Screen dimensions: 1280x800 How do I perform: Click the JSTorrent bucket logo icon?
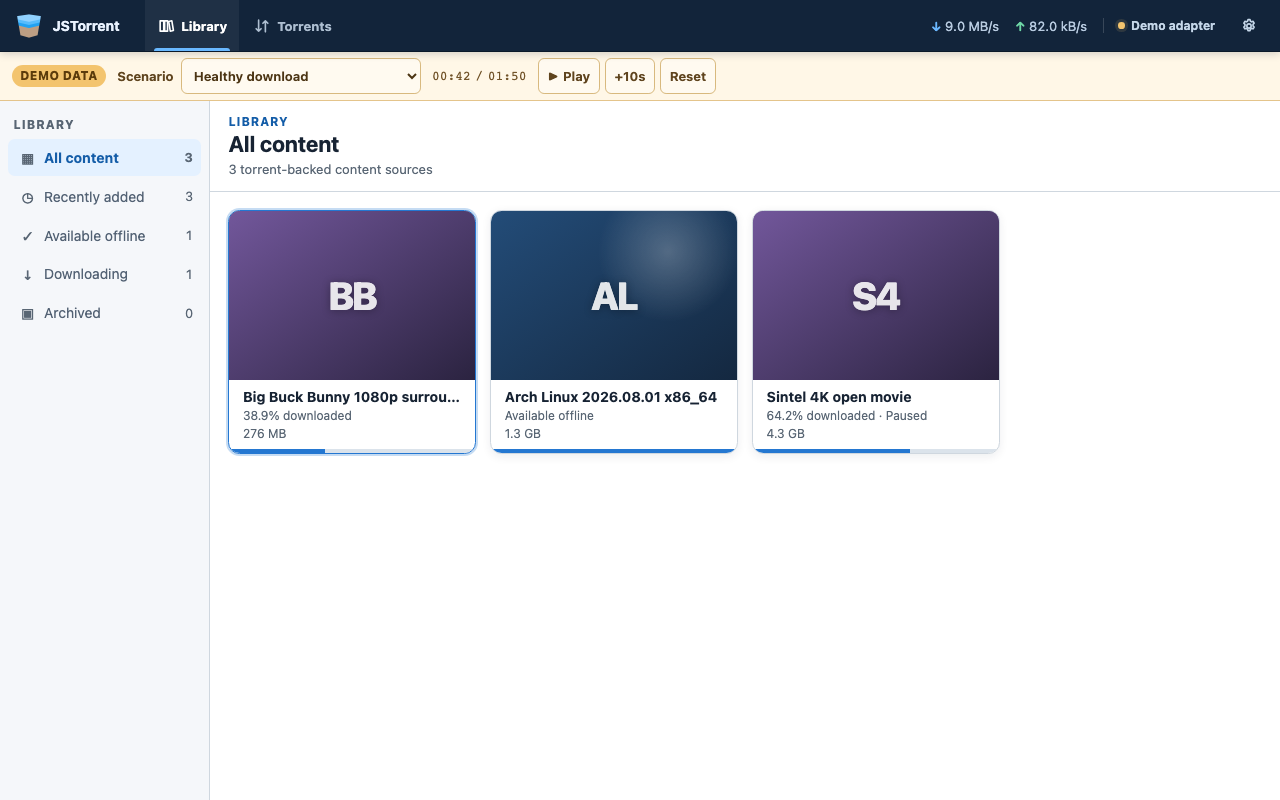point(29,26)
